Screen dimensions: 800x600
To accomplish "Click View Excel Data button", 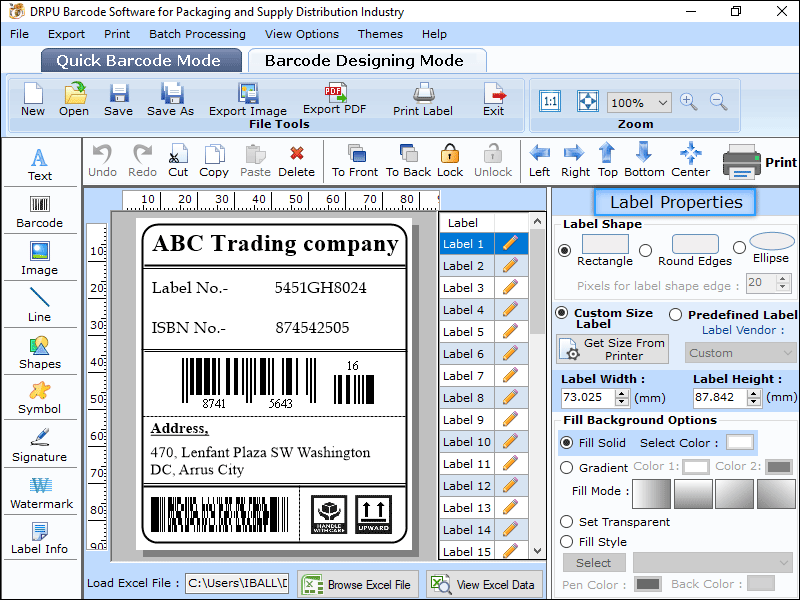I will (x=484, y=585).
